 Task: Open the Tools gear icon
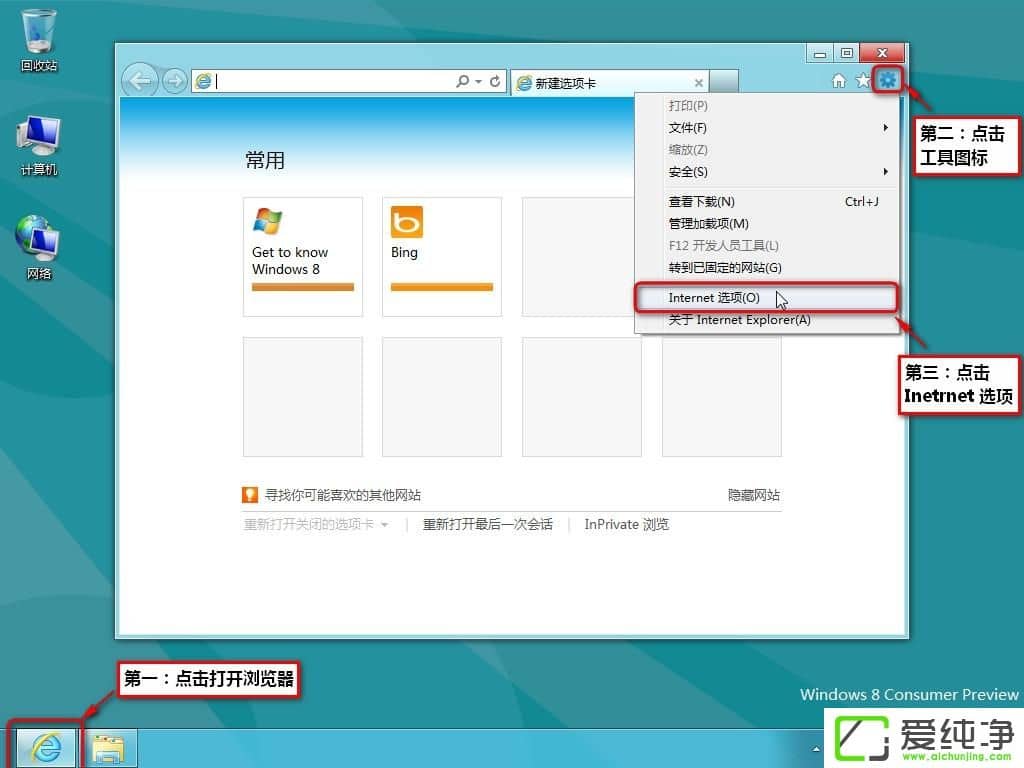pyautogui.click(x=888, y=80)
